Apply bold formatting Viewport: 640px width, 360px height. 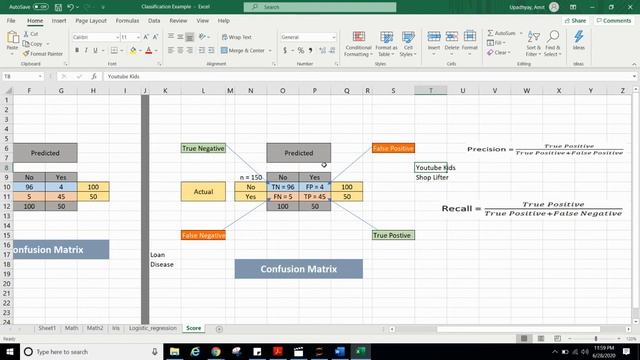(77, 50)
